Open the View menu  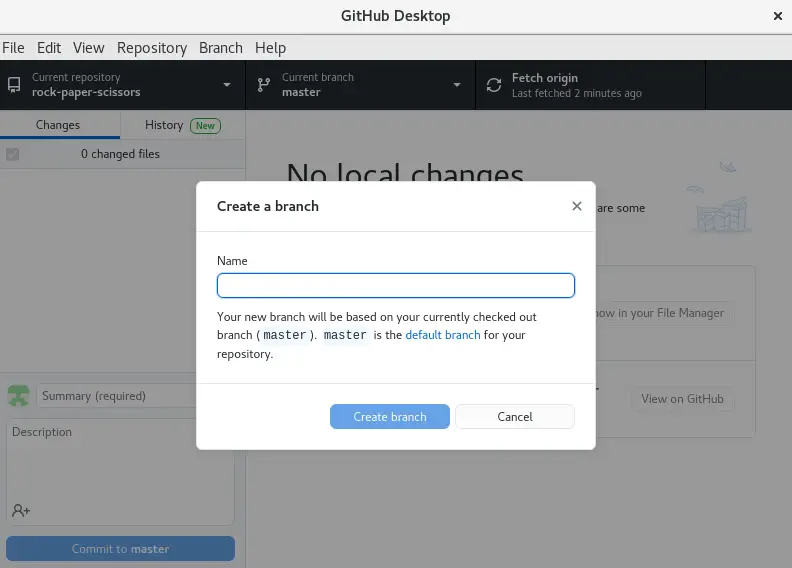[x=89, y=48]
